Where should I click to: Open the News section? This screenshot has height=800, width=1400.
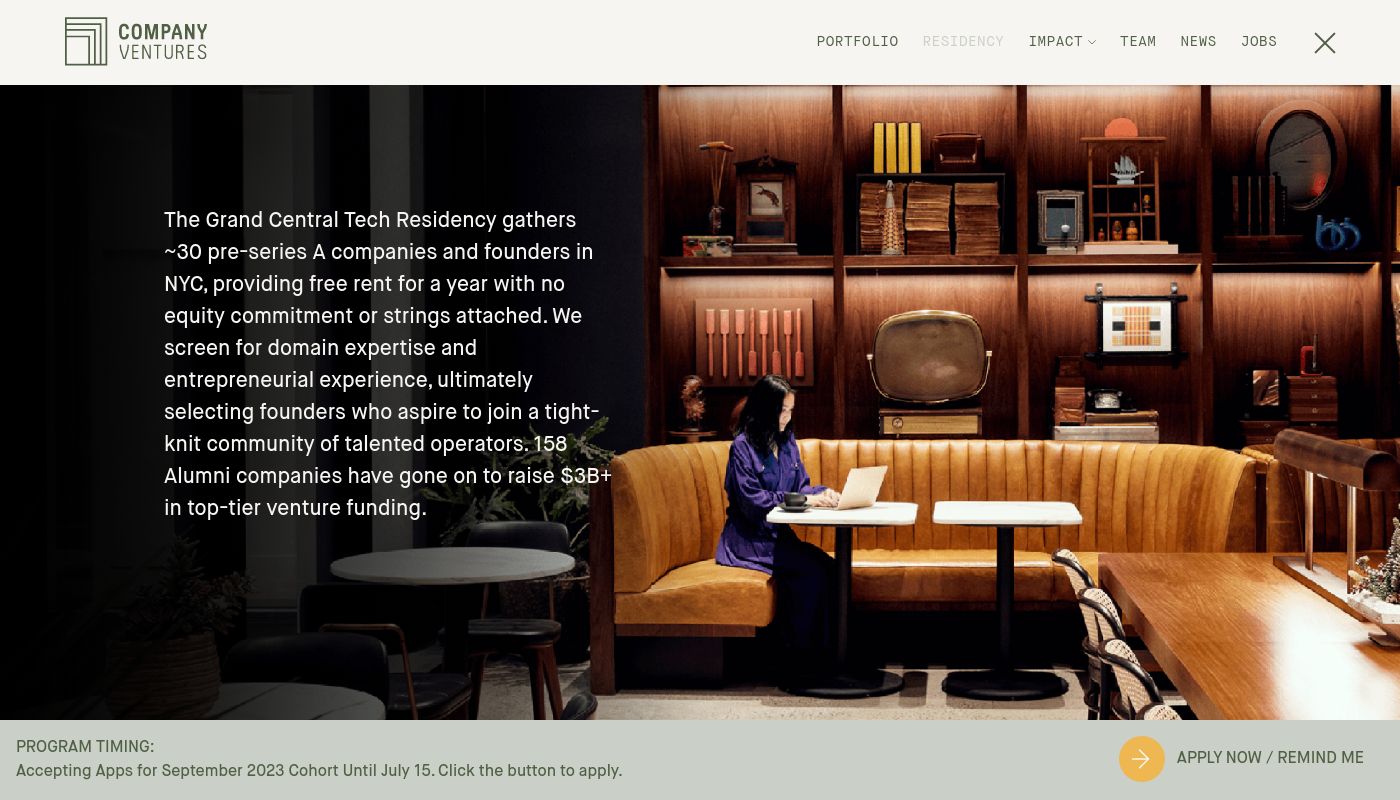tap(1198, 41)
